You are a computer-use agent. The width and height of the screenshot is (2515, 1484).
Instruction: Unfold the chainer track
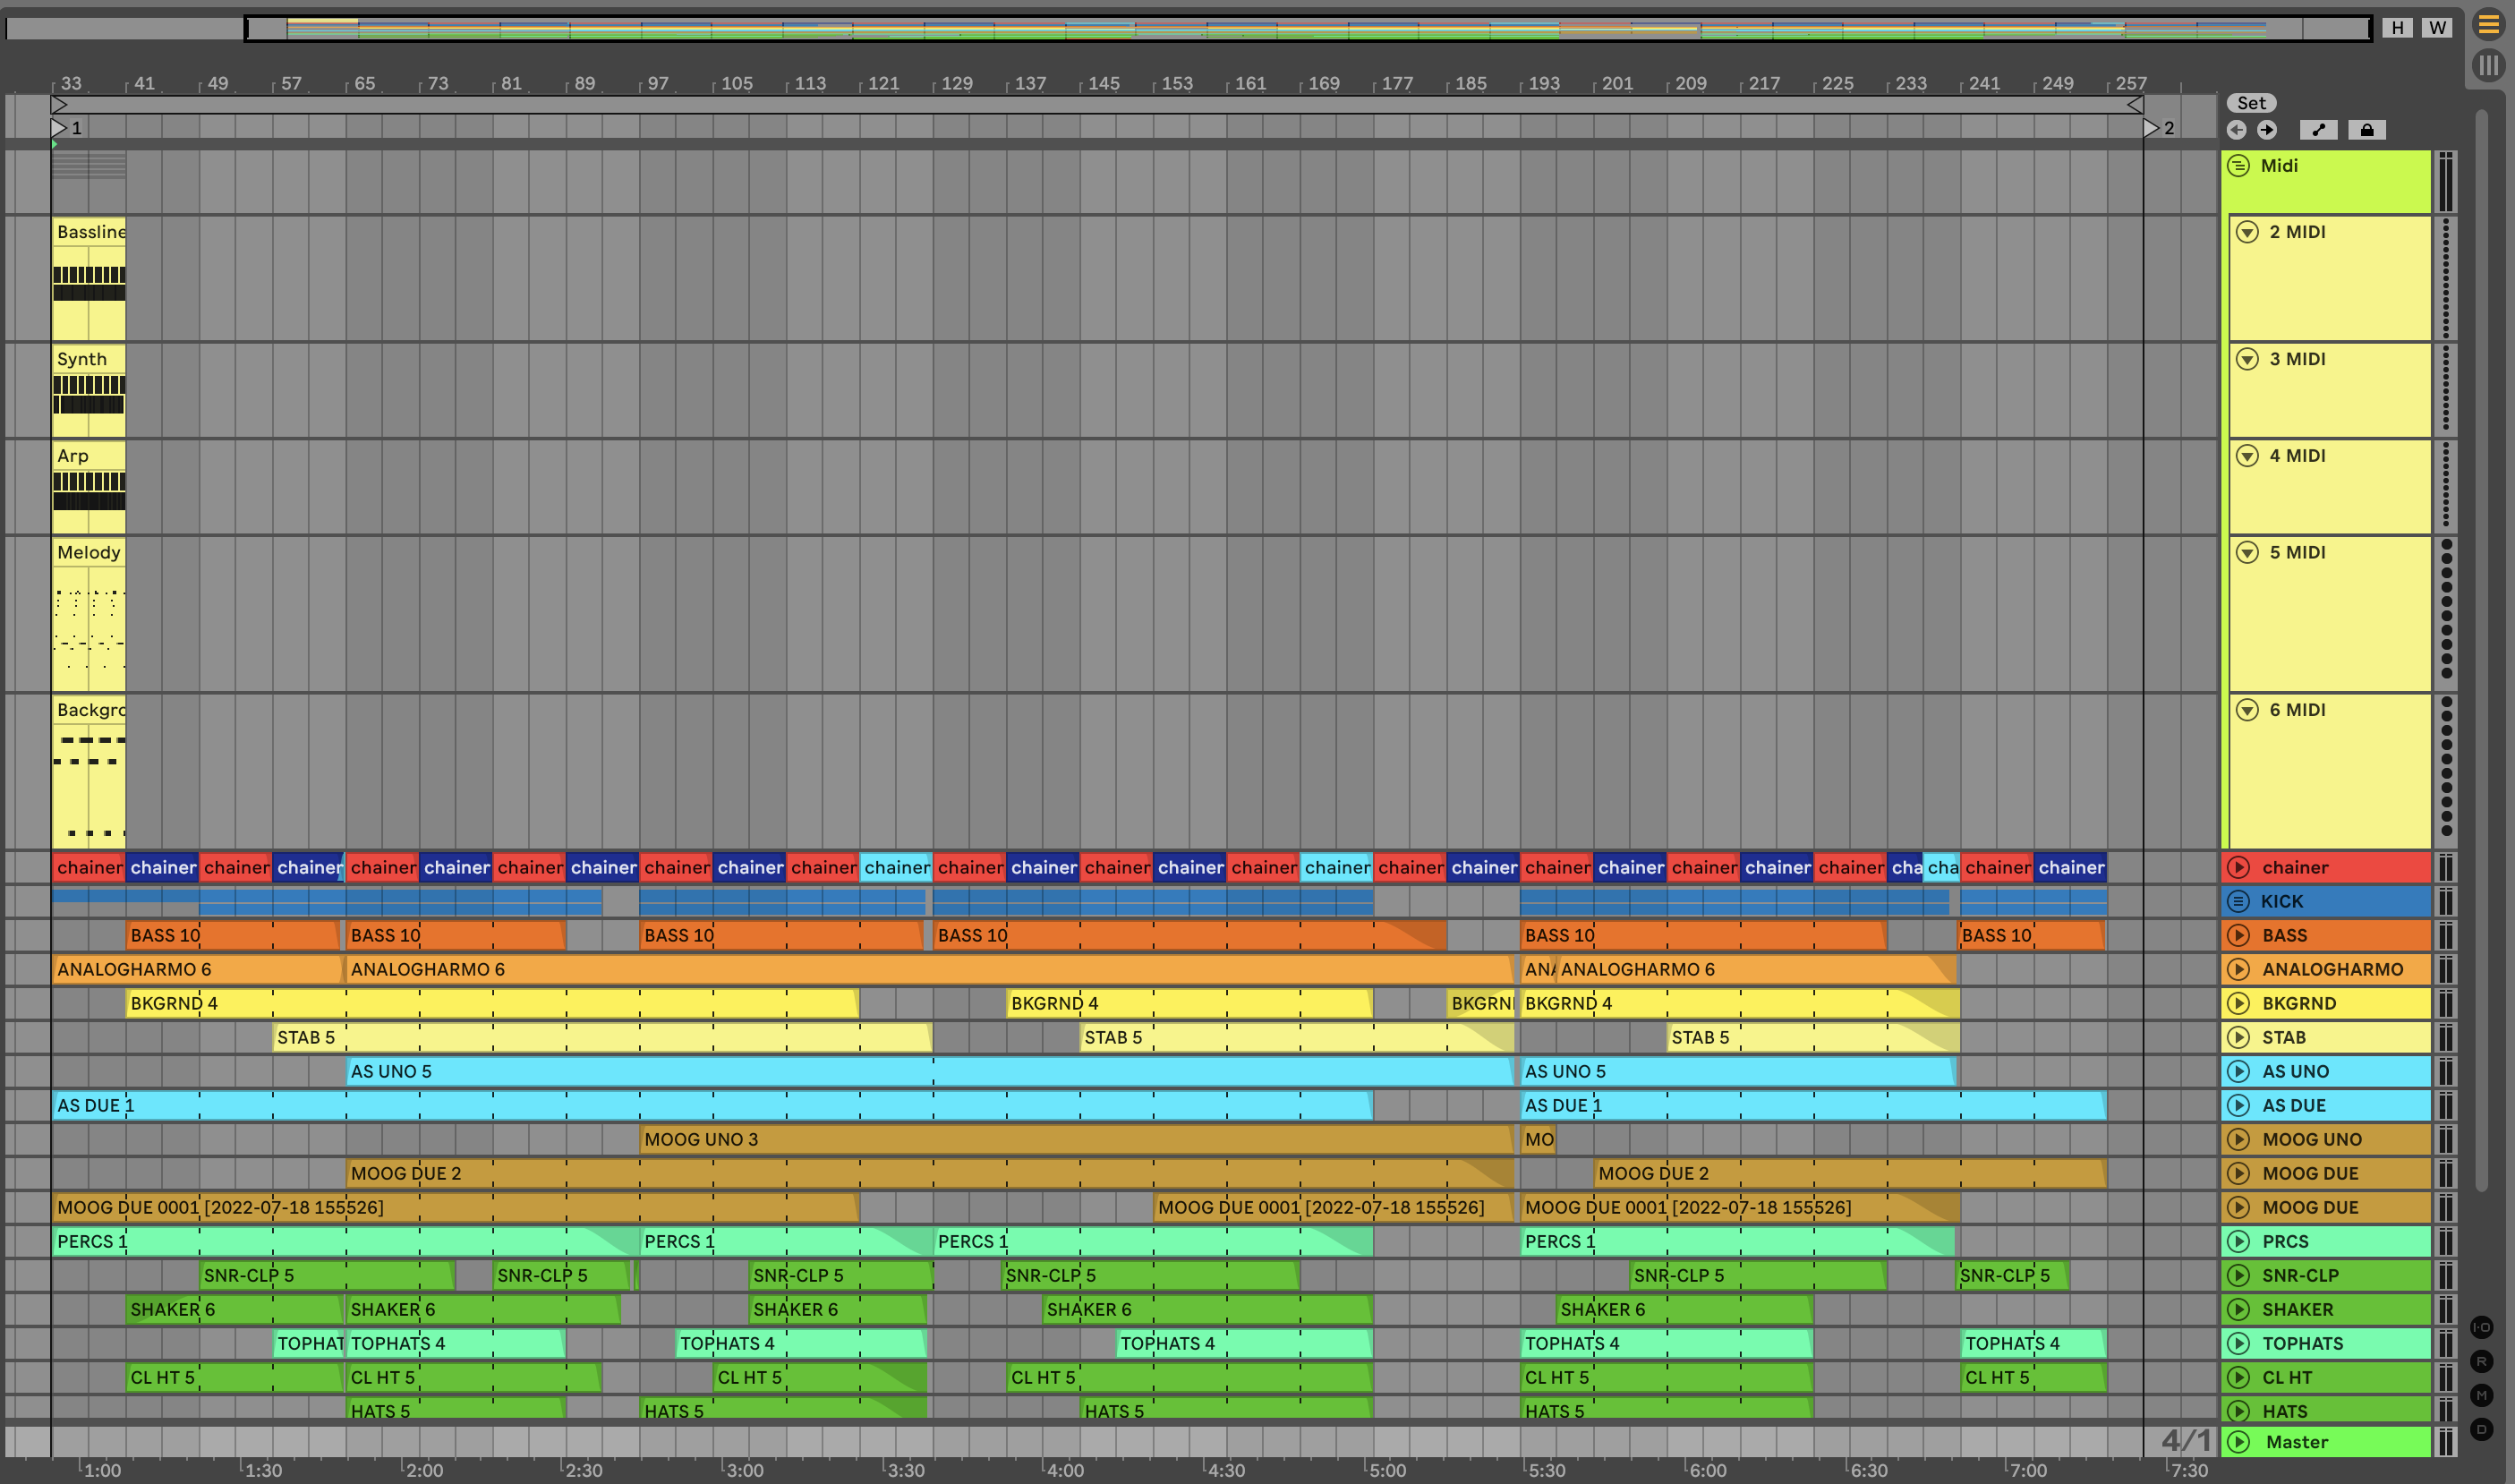(2239, 868)
